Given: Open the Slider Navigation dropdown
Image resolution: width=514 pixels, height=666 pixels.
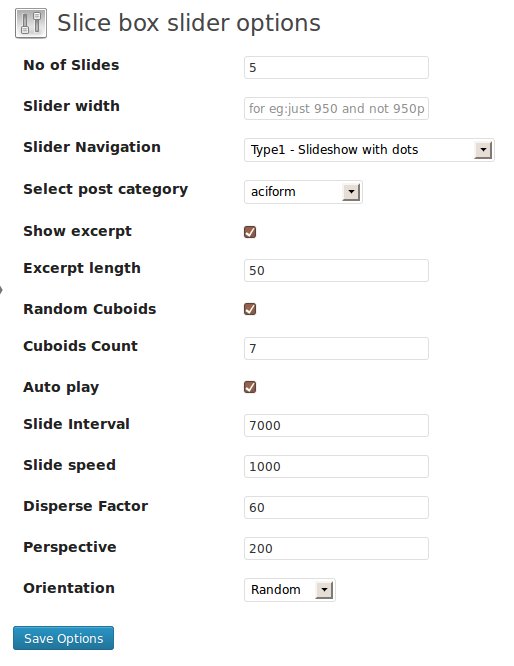Looking at the screenshot, I should click(x=369, y=150).
